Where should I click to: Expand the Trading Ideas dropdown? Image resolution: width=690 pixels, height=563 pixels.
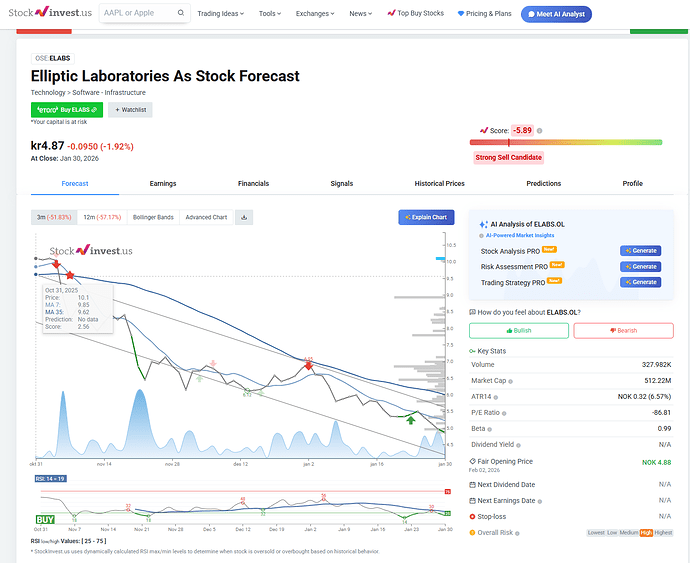[x=222, y=14]
